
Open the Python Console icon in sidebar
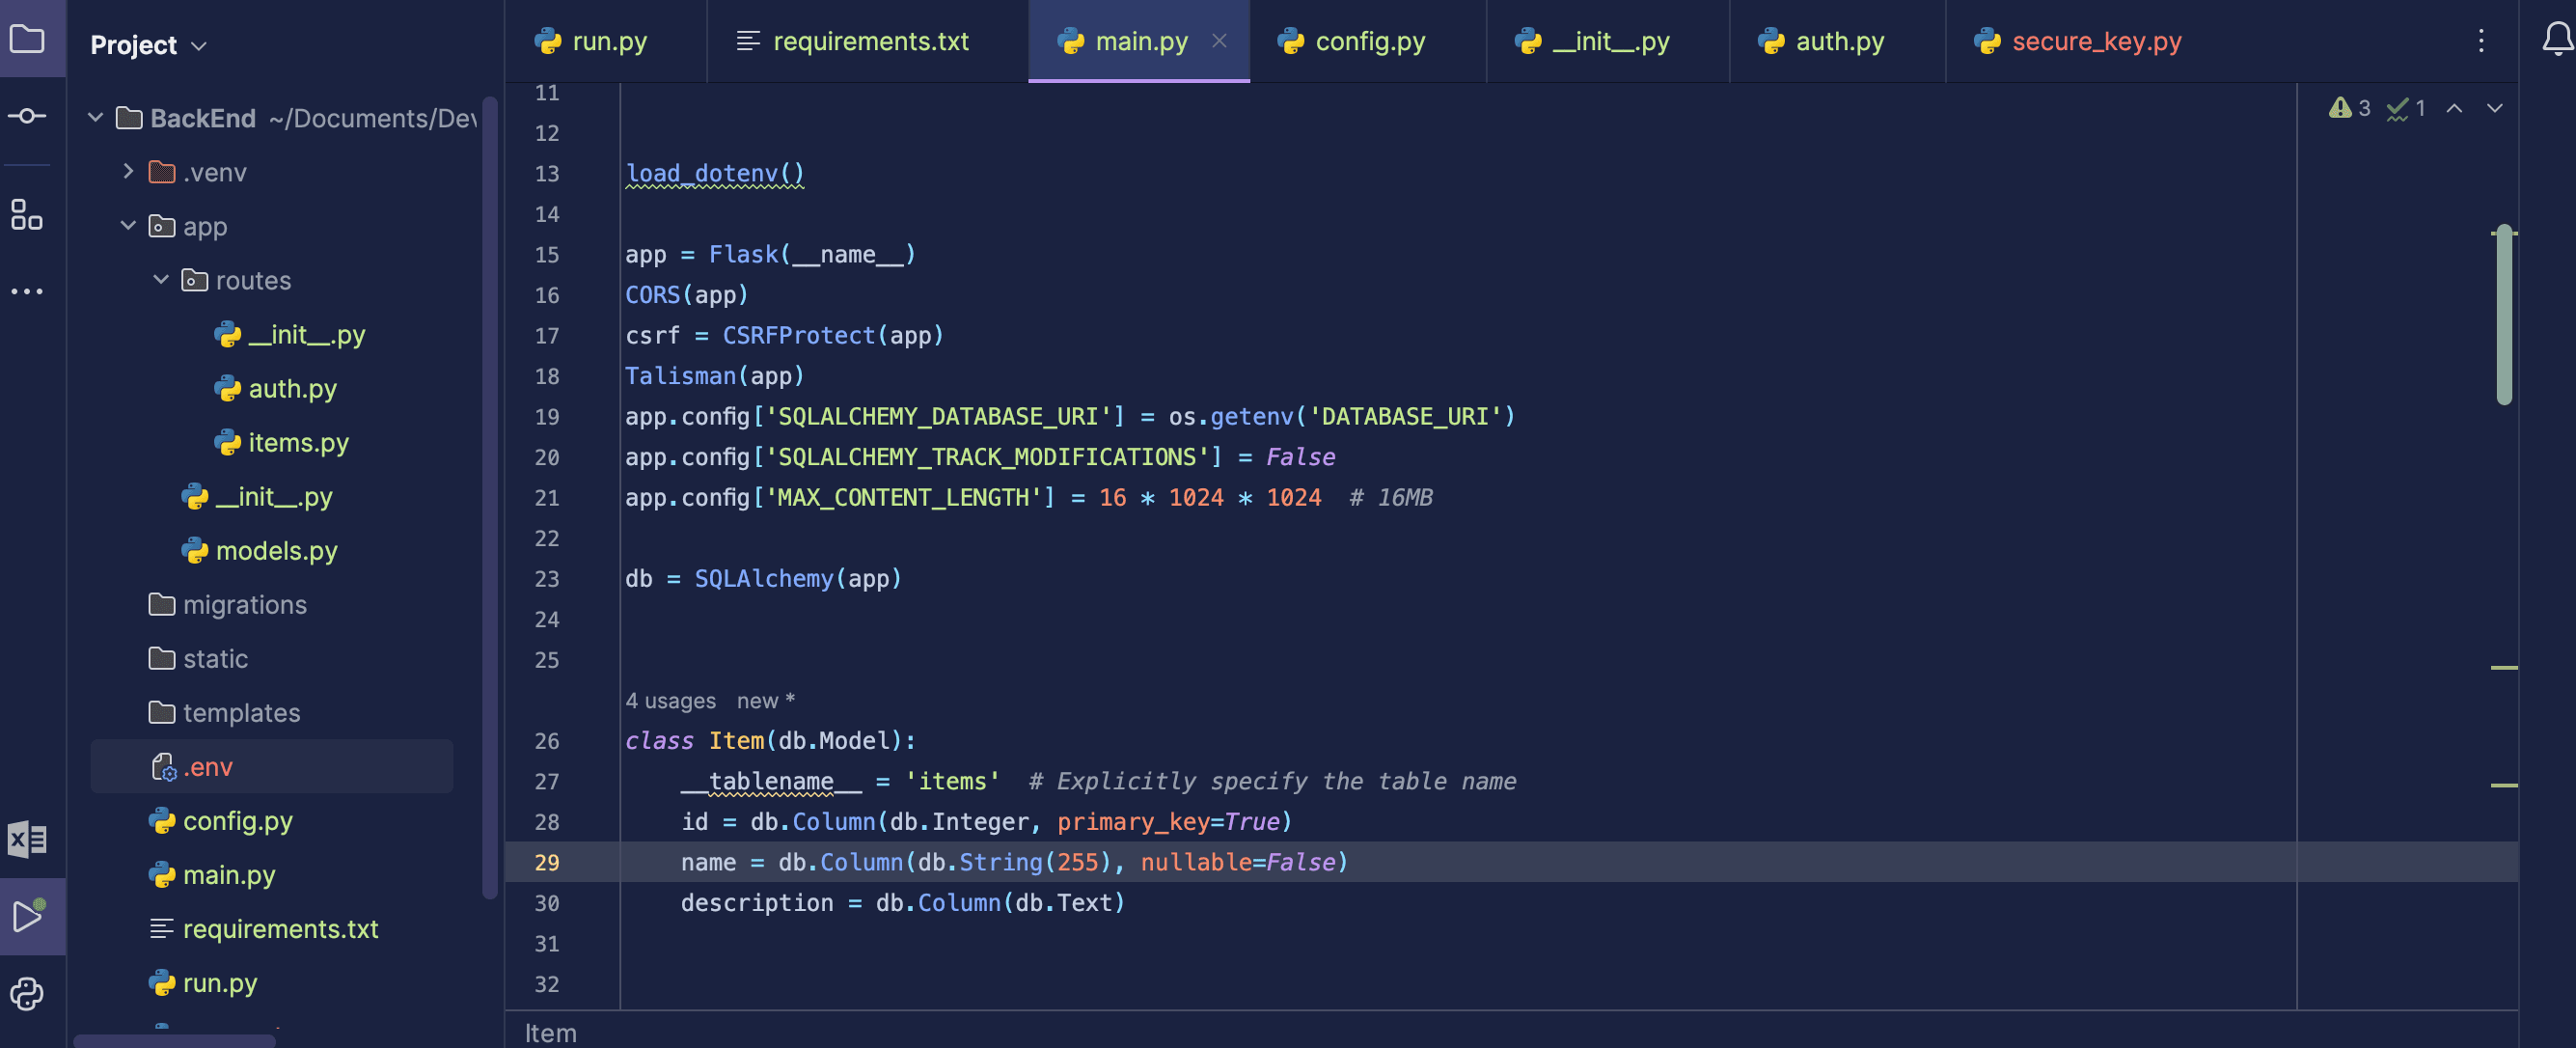click(x=27, y=993)
